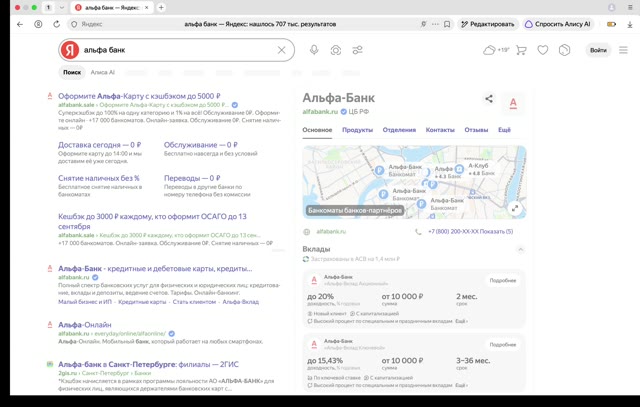Reload the page
The height and width of the screenshot is (407, 640).
click(56, 24)
